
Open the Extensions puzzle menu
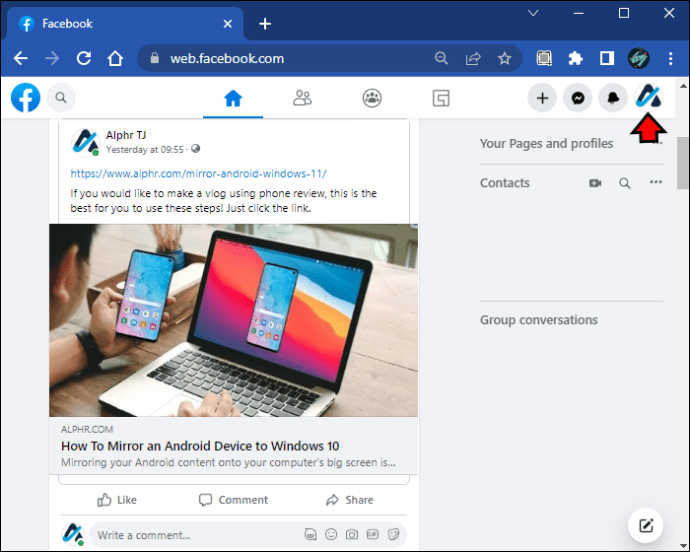point(575,58)
